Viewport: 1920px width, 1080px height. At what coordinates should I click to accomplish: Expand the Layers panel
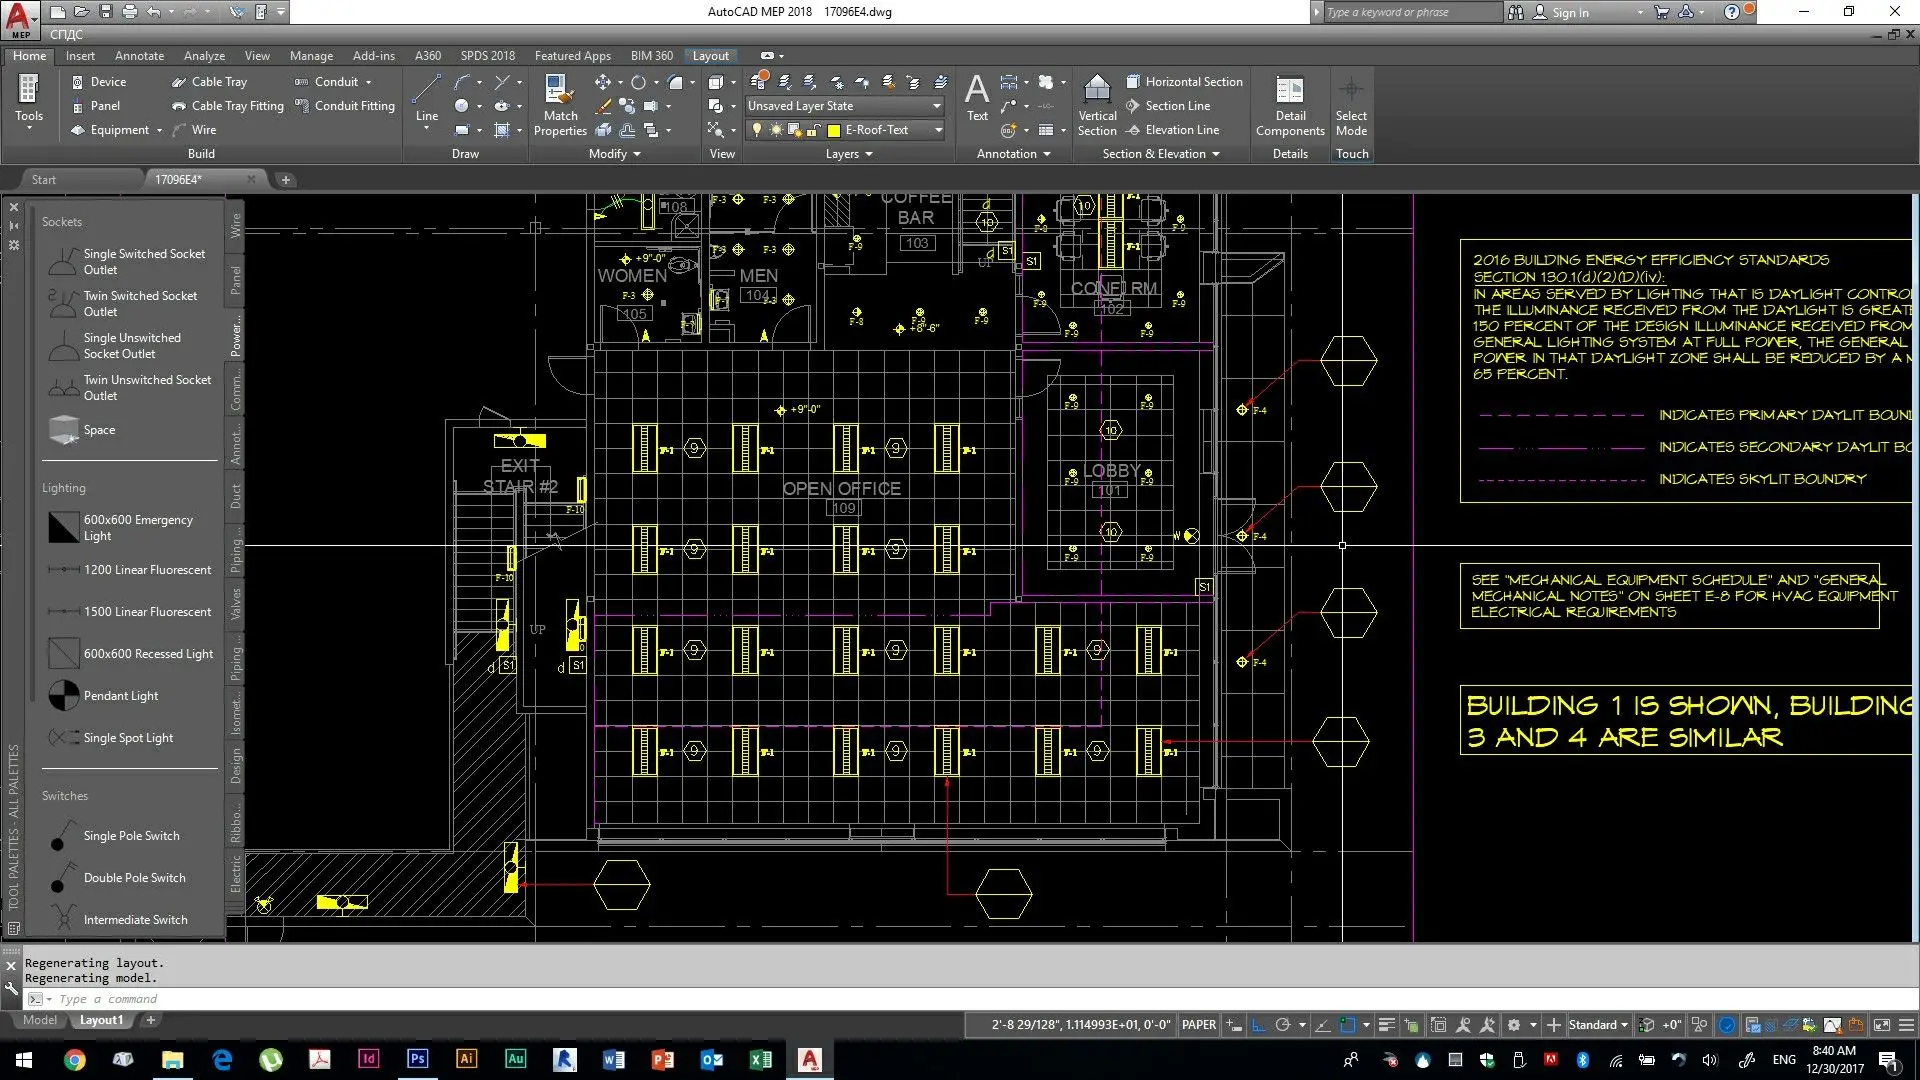point(849,154)
